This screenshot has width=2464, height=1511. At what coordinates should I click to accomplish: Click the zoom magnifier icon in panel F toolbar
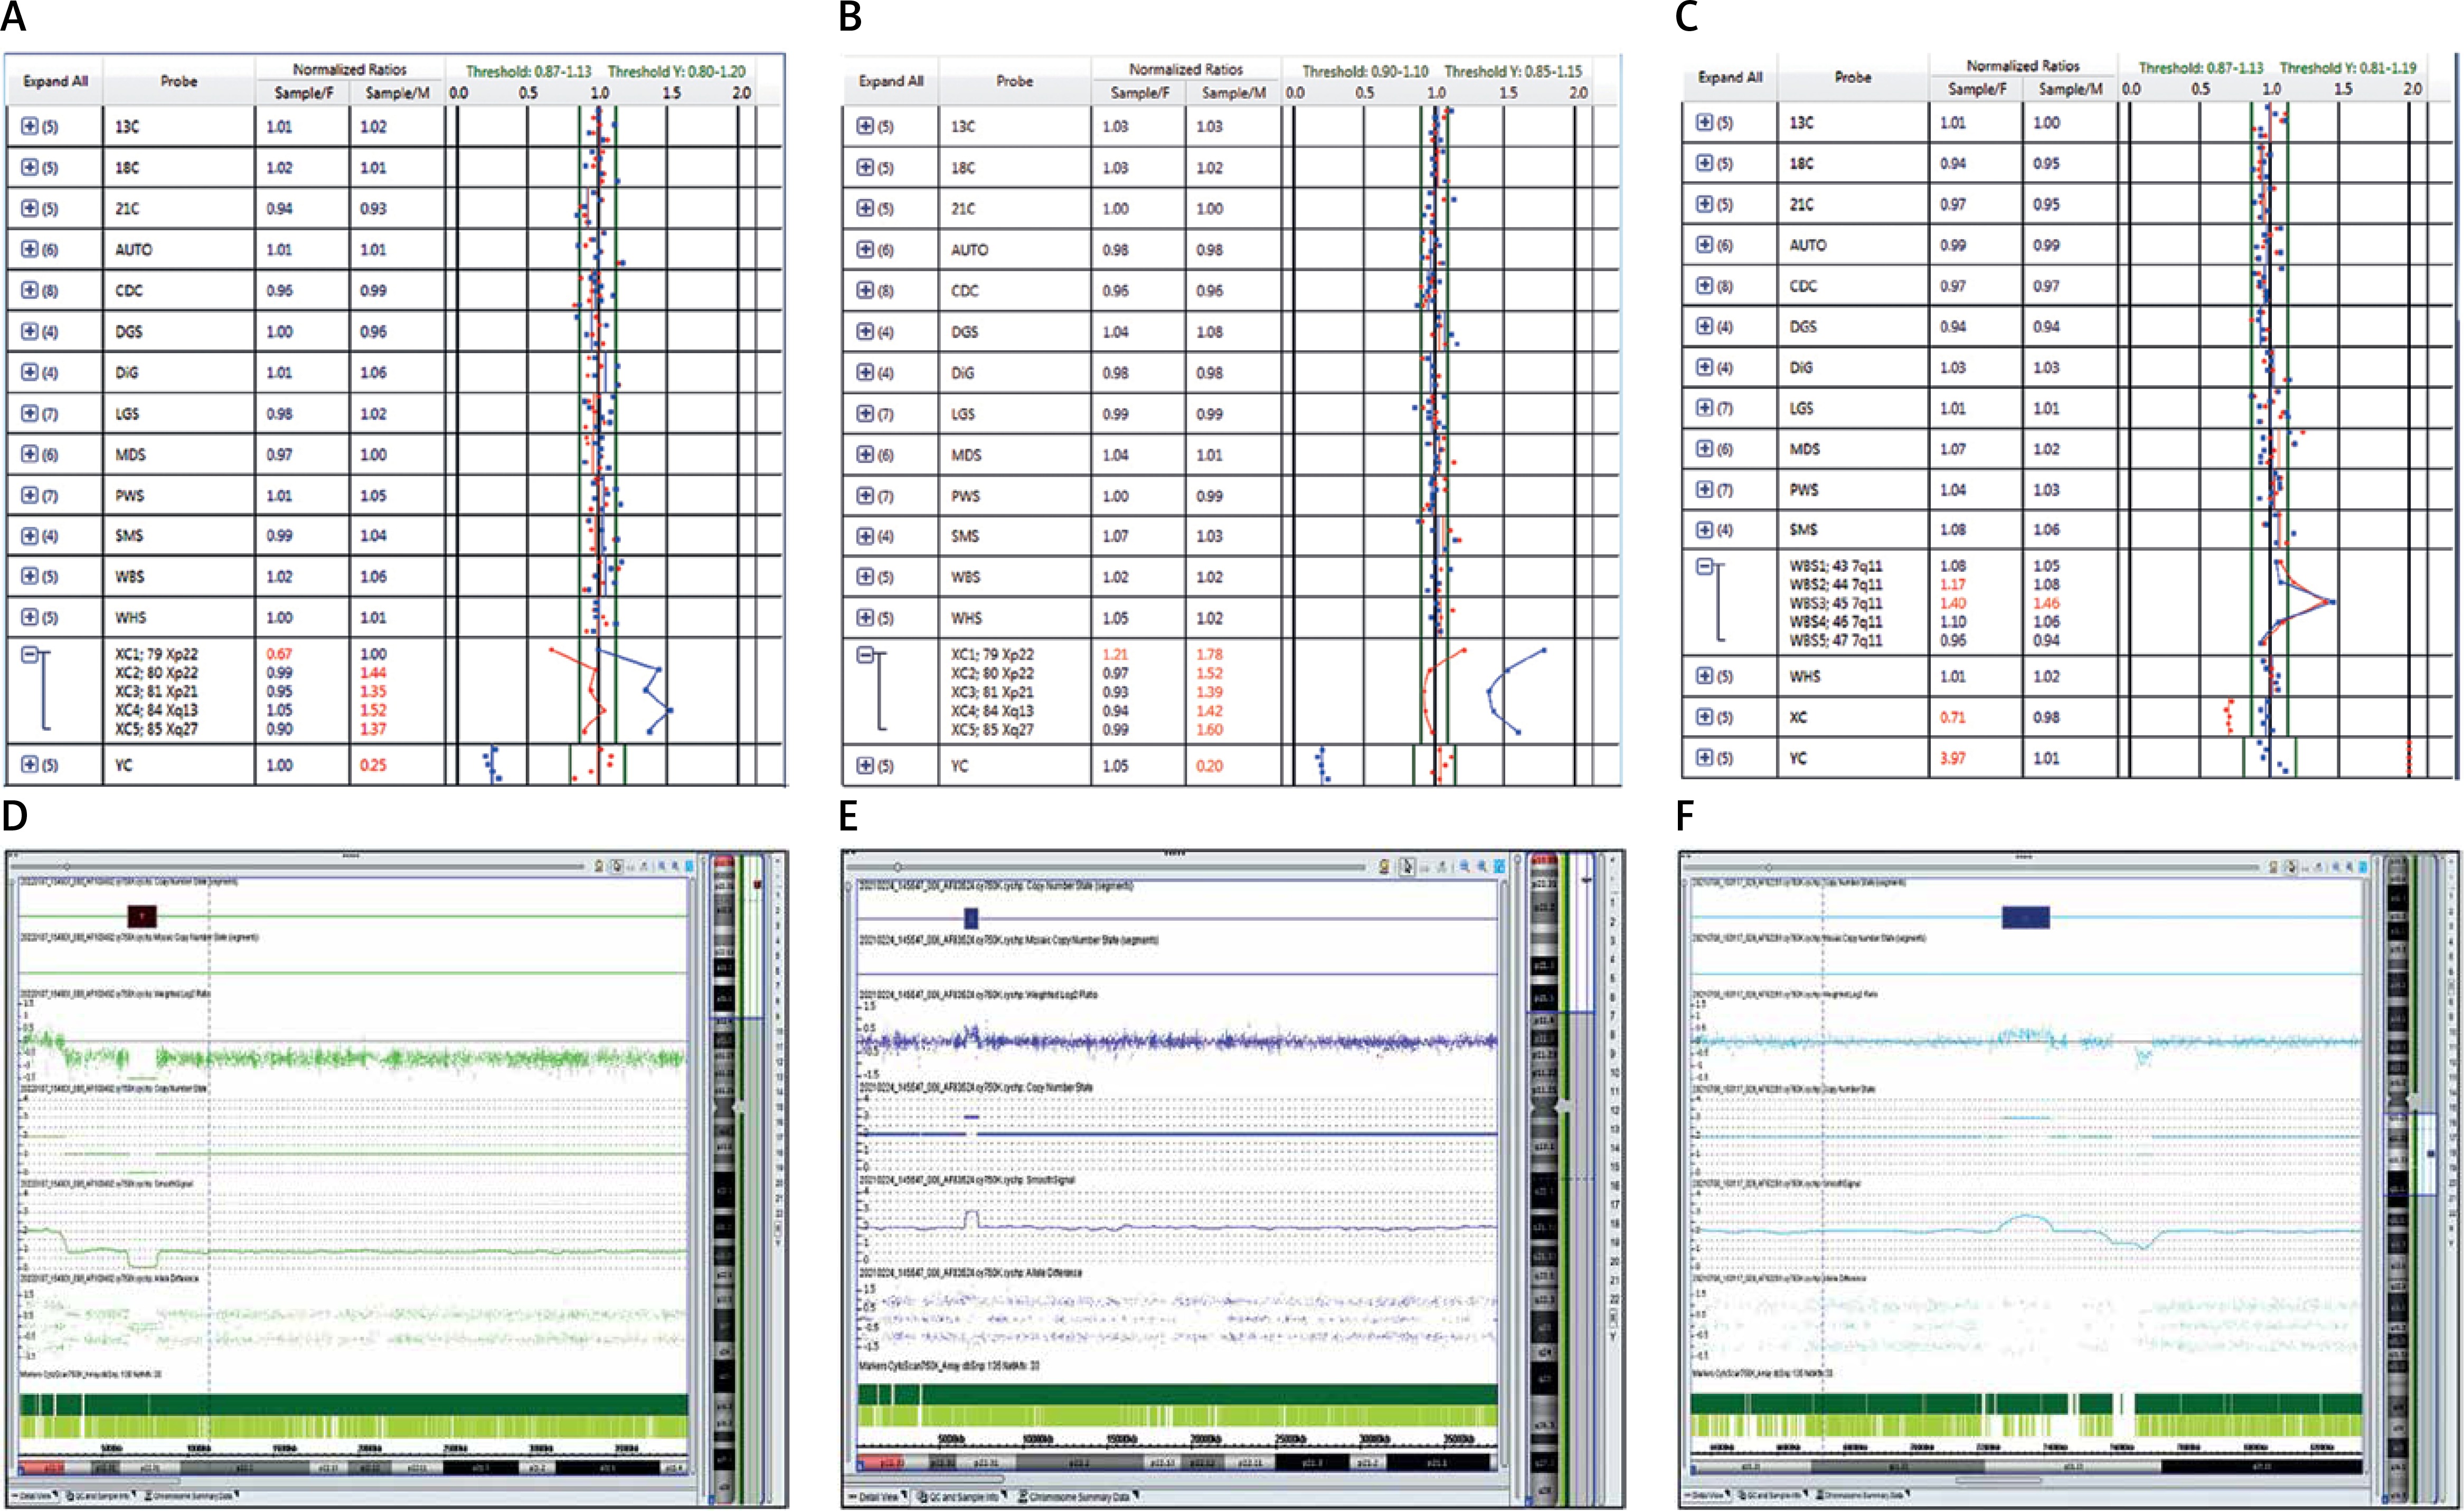coord(2335,867)
